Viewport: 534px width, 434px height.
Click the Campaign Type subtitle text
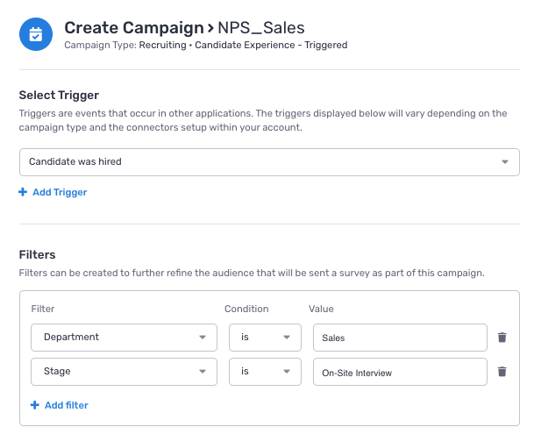click(206, 45)
